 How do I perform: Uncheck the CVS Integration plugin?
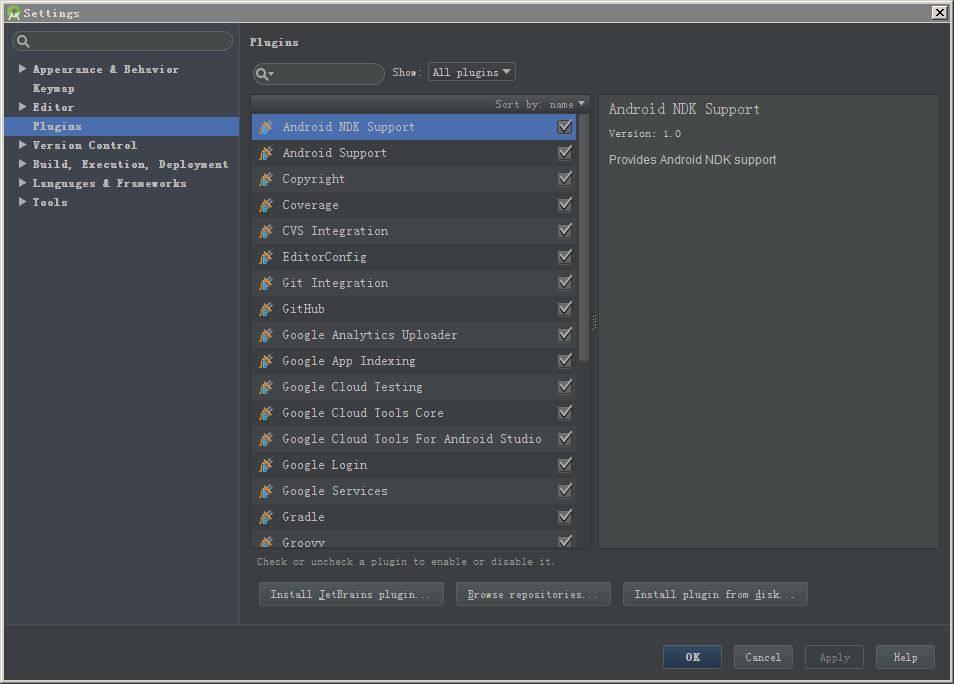point(565,231)
